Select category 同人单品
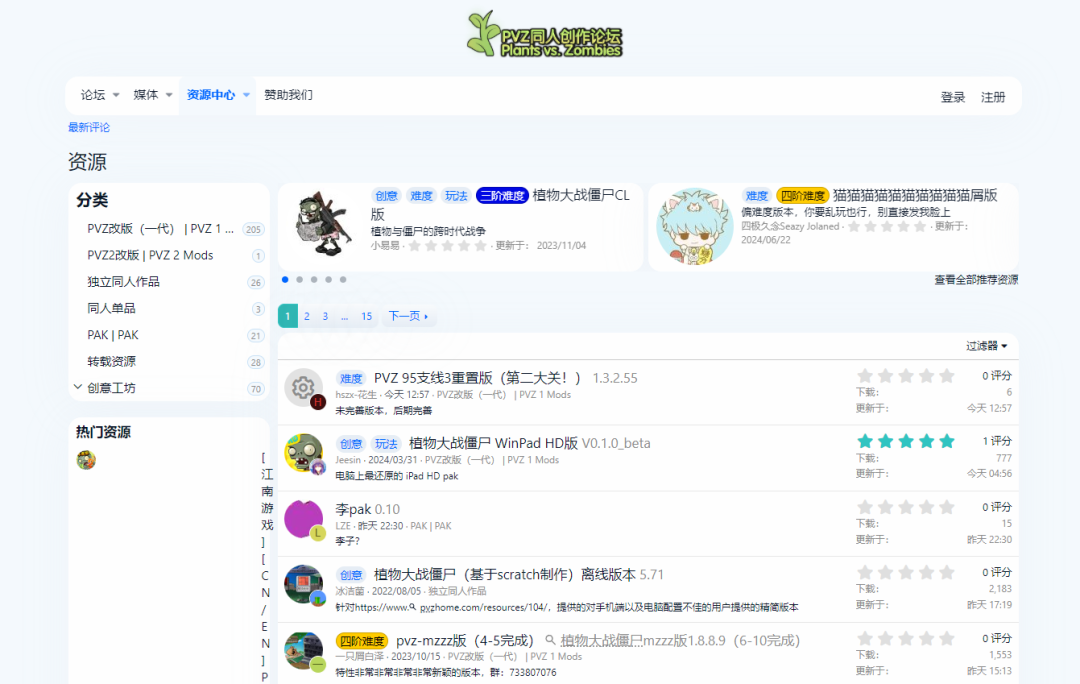1080x684 pixels. coord(111,309)
